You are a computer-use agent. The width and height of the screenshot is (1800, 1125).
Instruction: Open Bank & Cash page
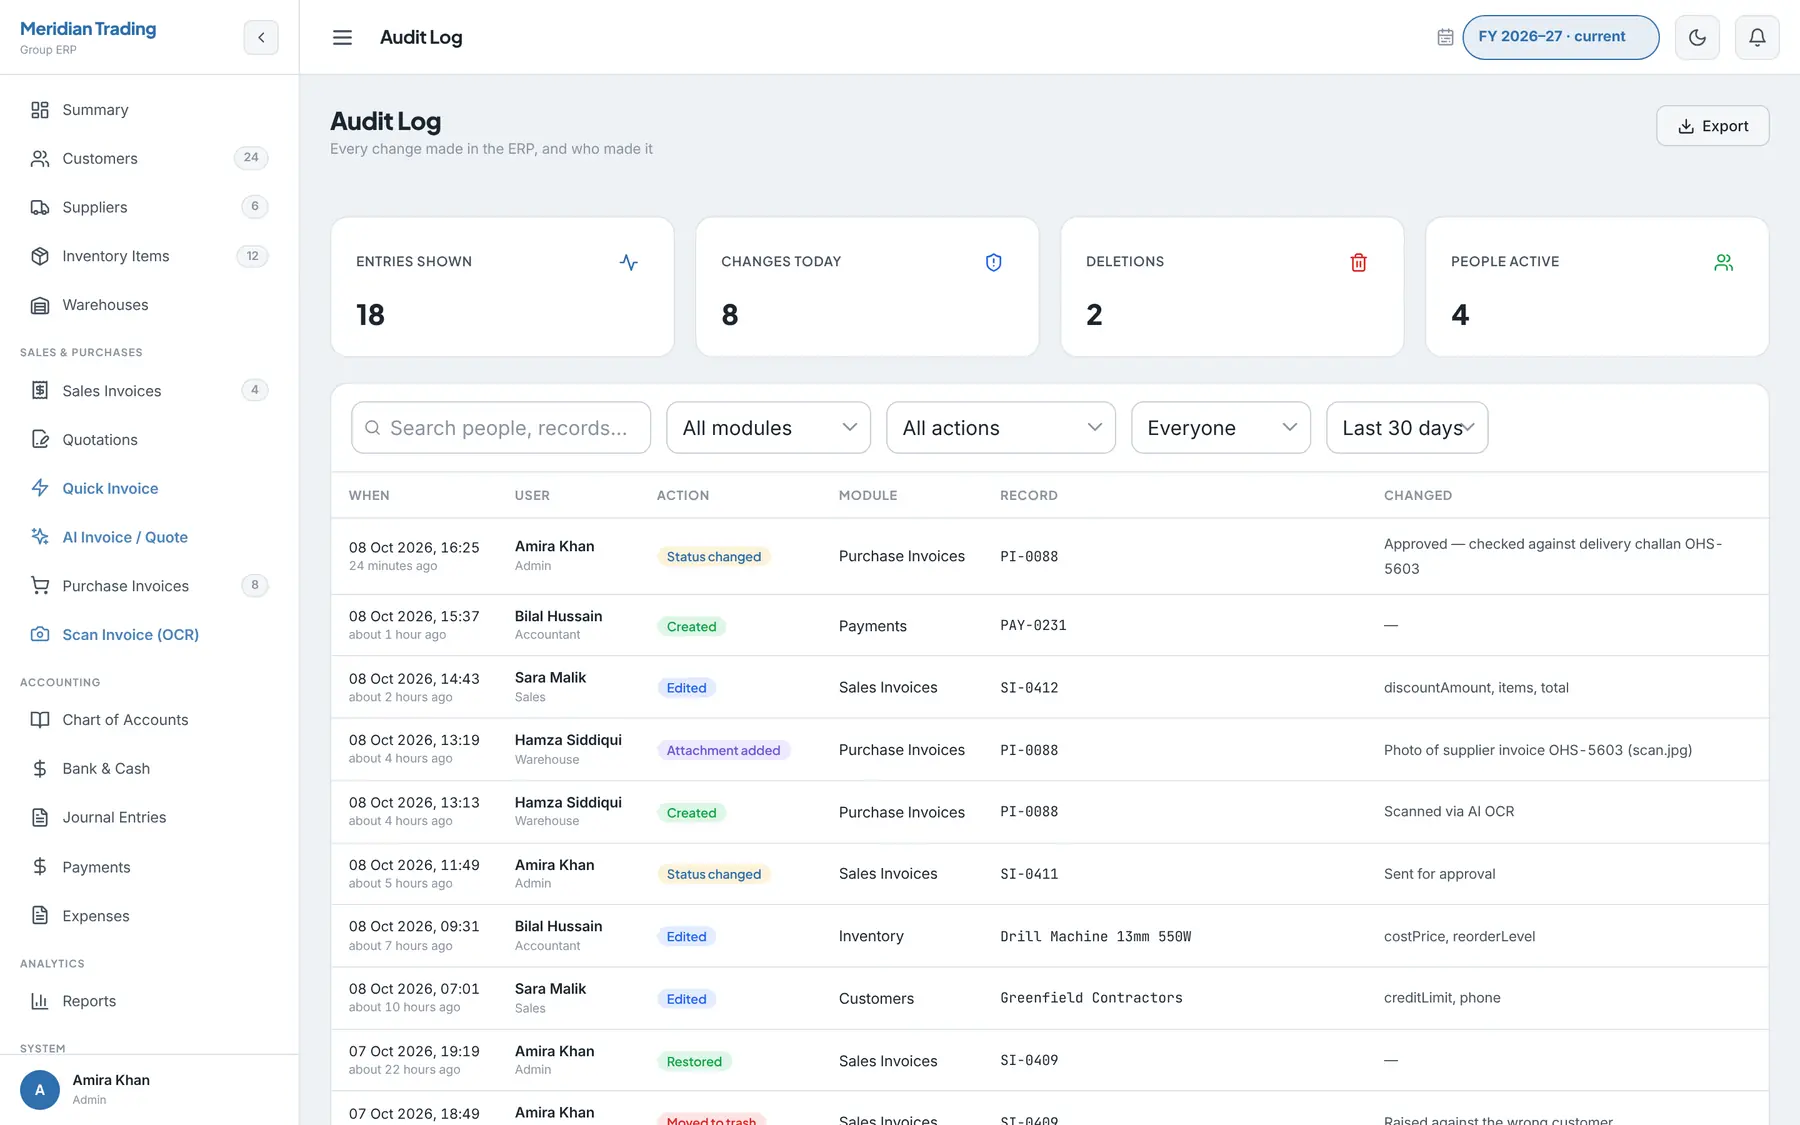click(149, 768)
